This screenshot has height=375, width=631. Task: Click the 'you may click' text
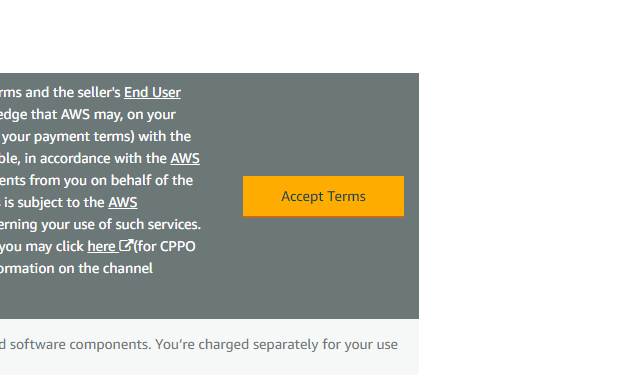(42, 246)
